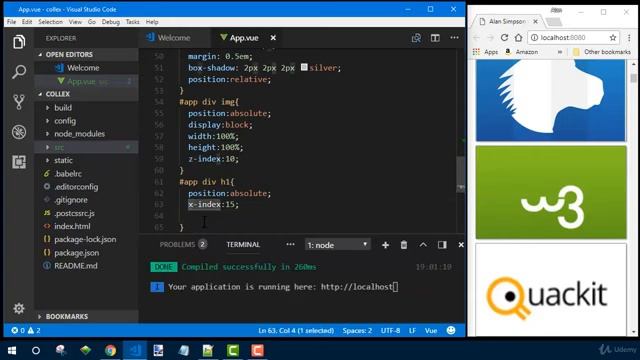Select the Terminal panel tab
Viewport: 640px width, 360px height.
pyautogui.click(x=243, y=244)
